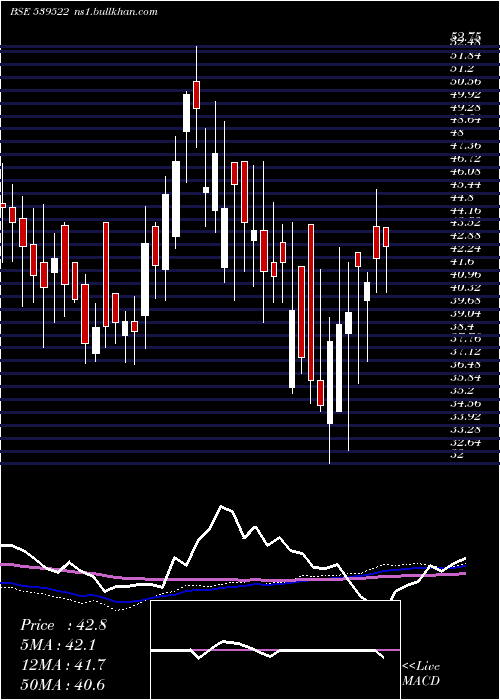Click the rightmost red candlestick on chart
The width and height of the screenshot is (500, 700).
386,237
